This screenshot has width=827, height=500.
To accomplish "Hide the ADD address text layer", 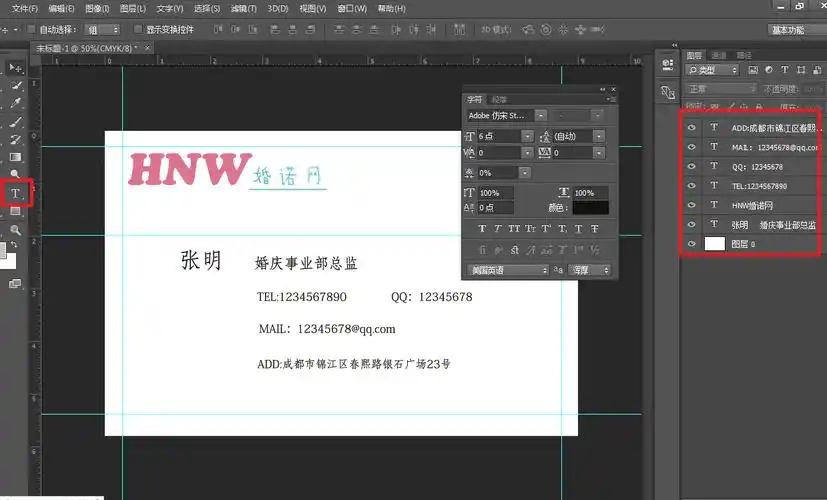I will point(691,128).
